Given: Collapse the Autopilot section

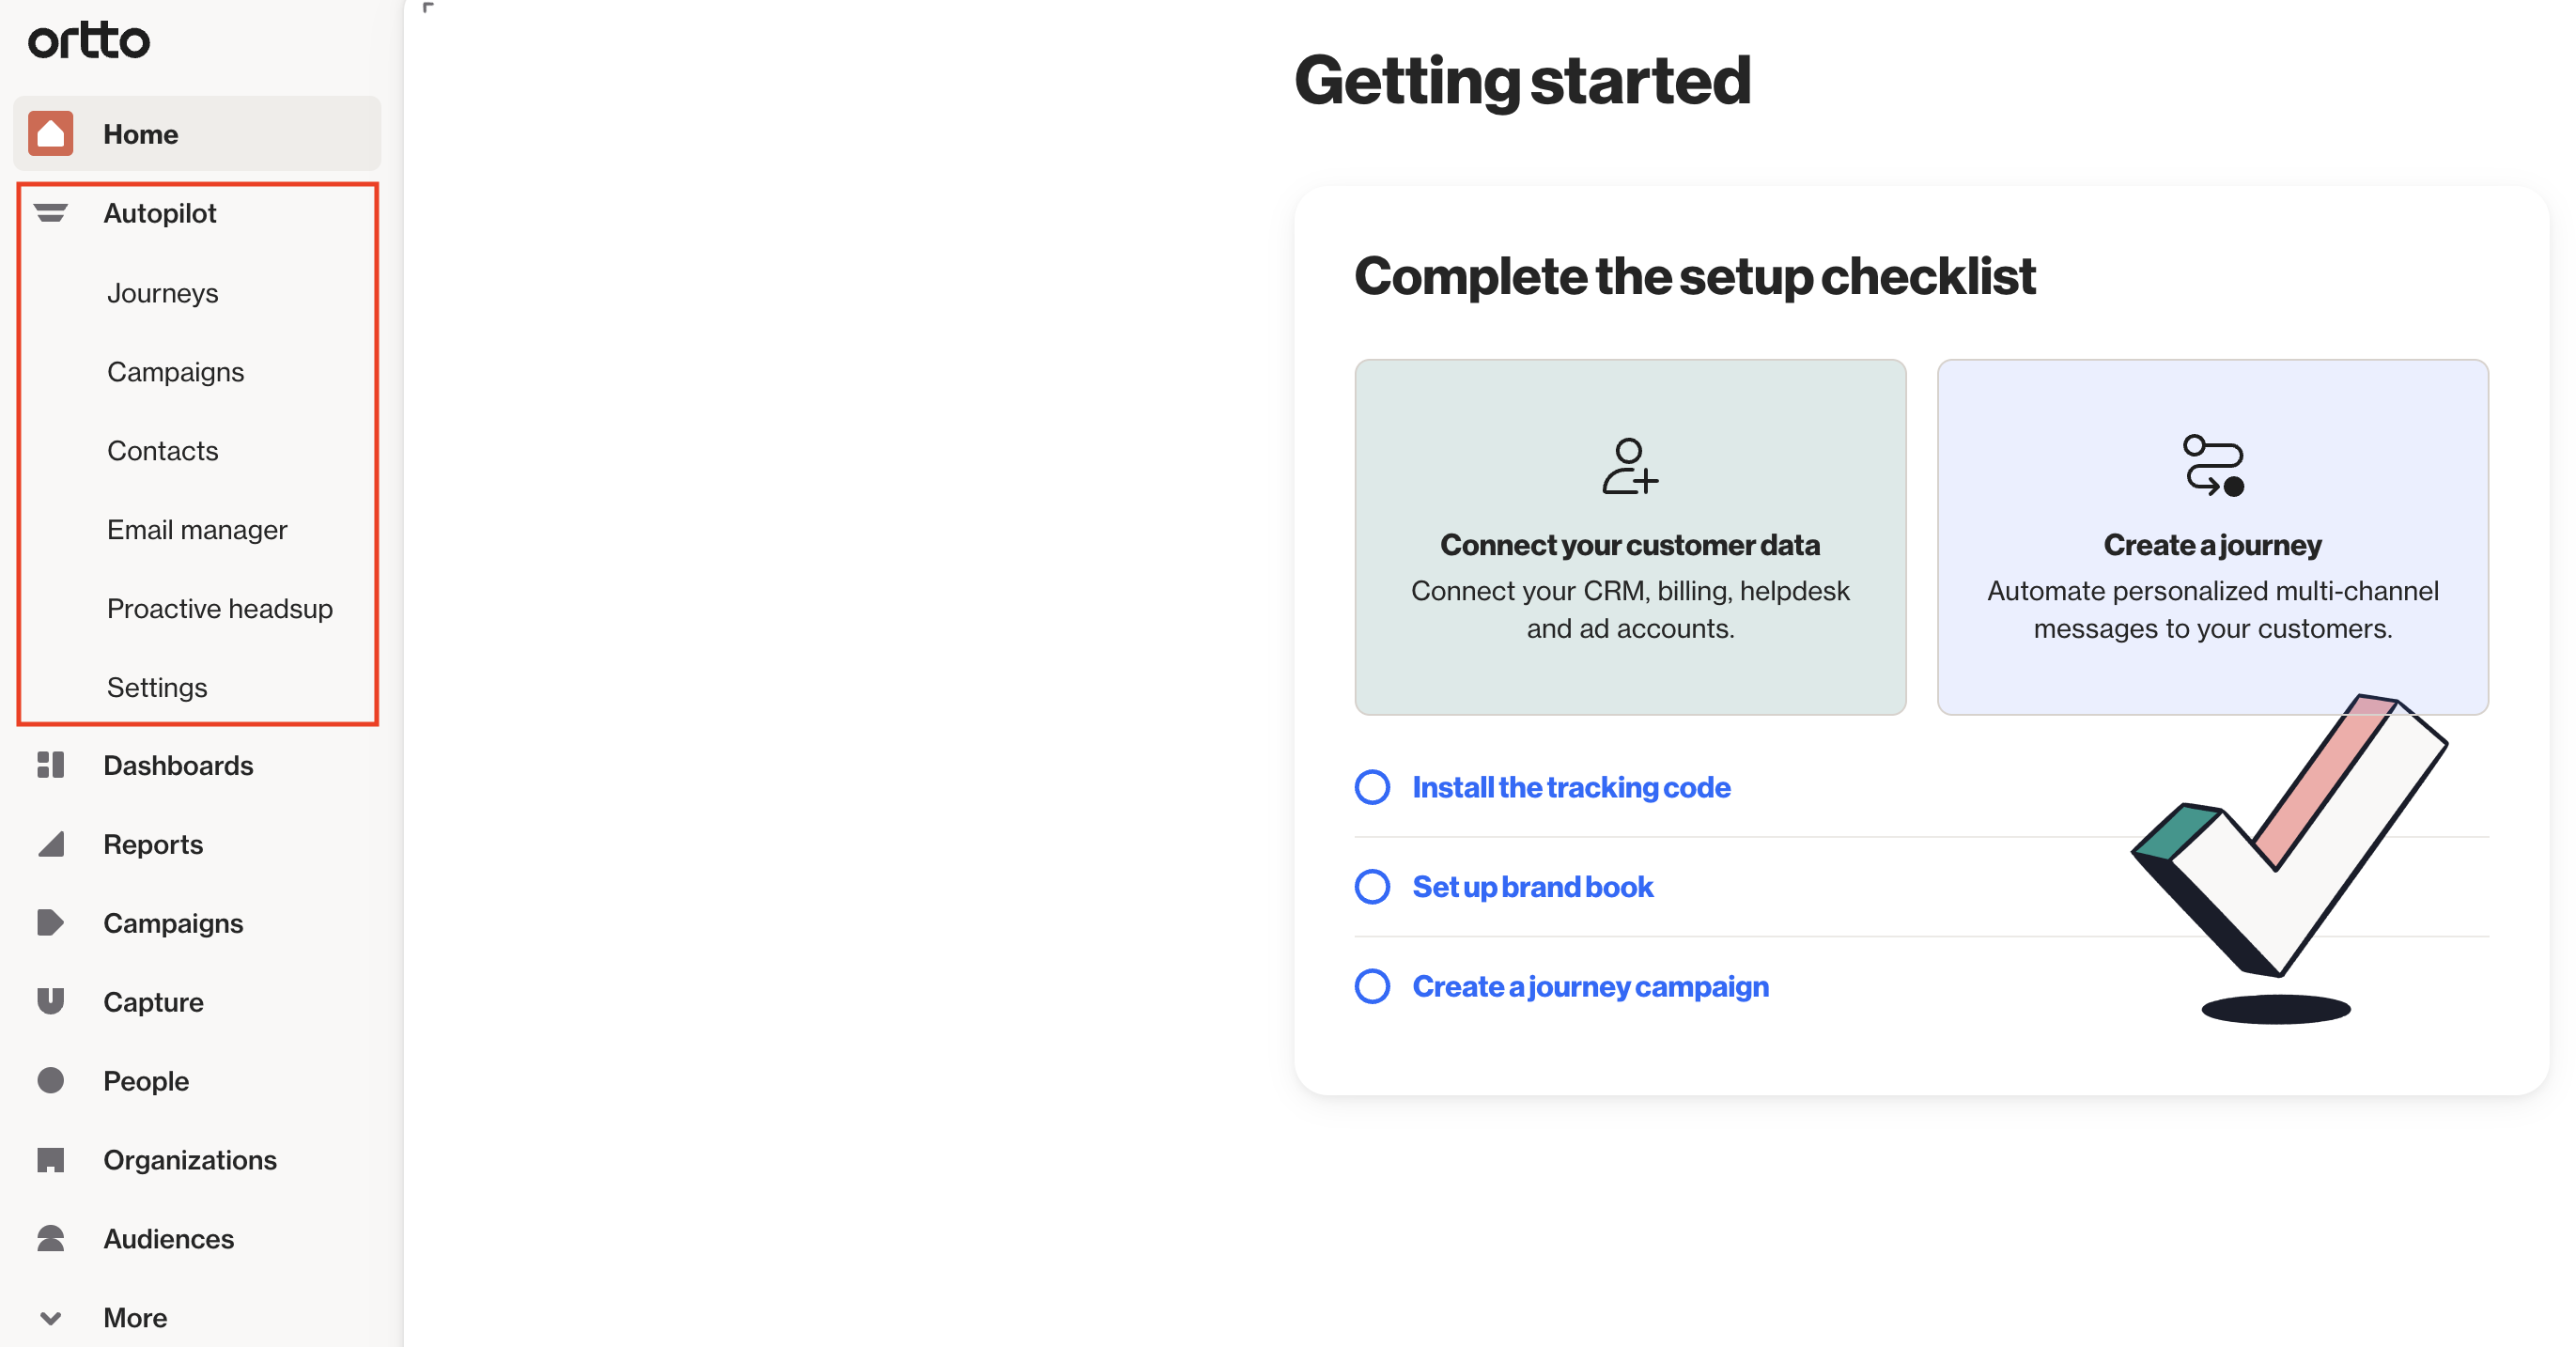Looking at the screenshot, I should [x=50, y=213].
